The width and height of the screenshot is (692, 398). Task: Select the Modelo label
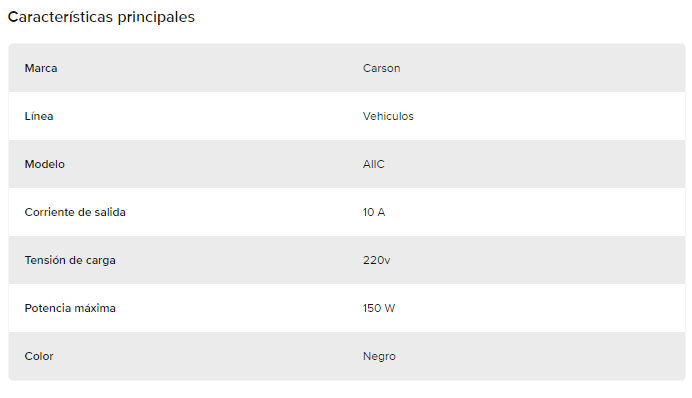(45, 164)
